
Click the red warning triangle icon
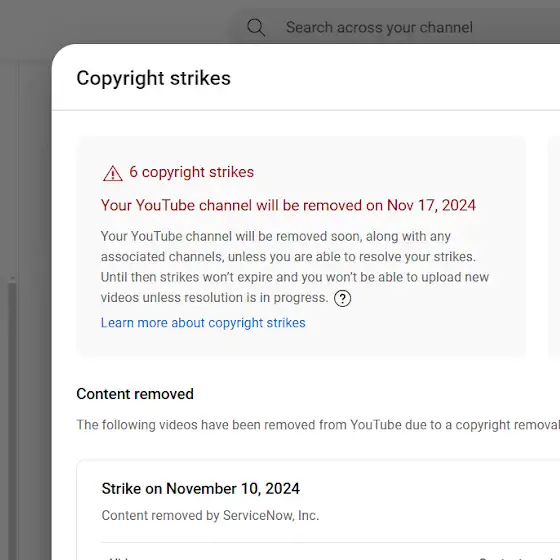pyautogui.click(x=113, y=173)
